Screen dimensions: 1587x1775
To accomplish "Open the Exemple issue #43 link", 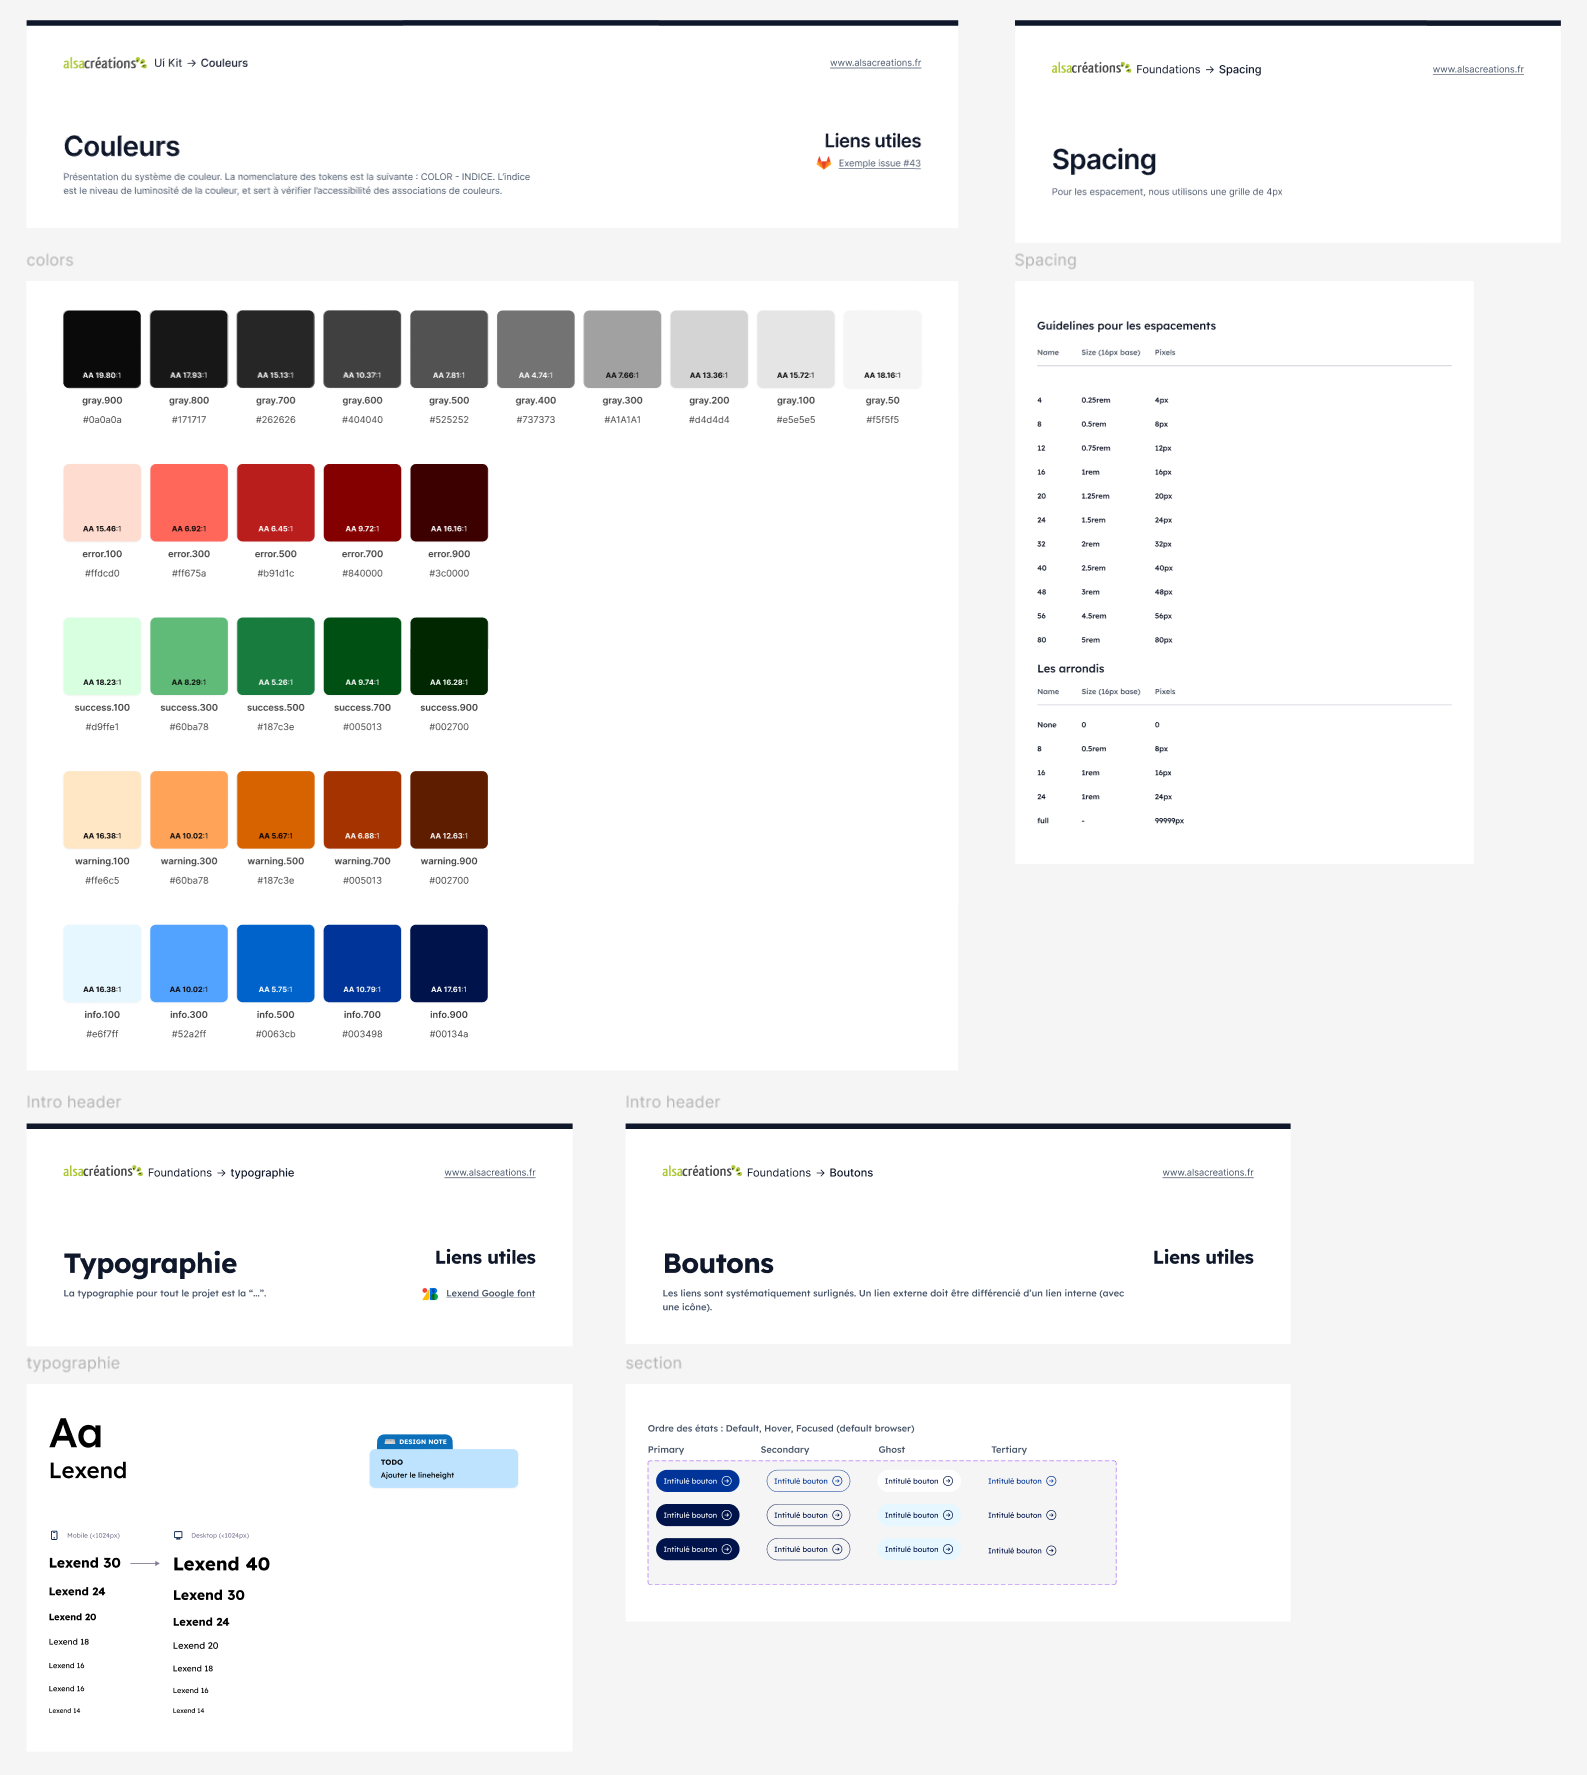I will [879, 163].
